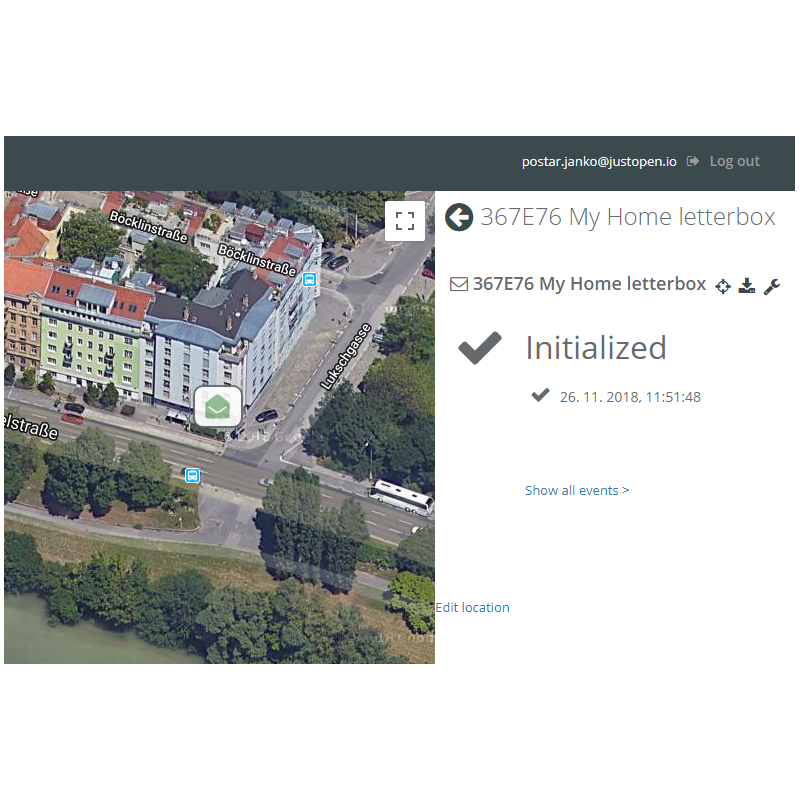
Task: Click the envelope icon before the letterbox name
Action: 459,283
